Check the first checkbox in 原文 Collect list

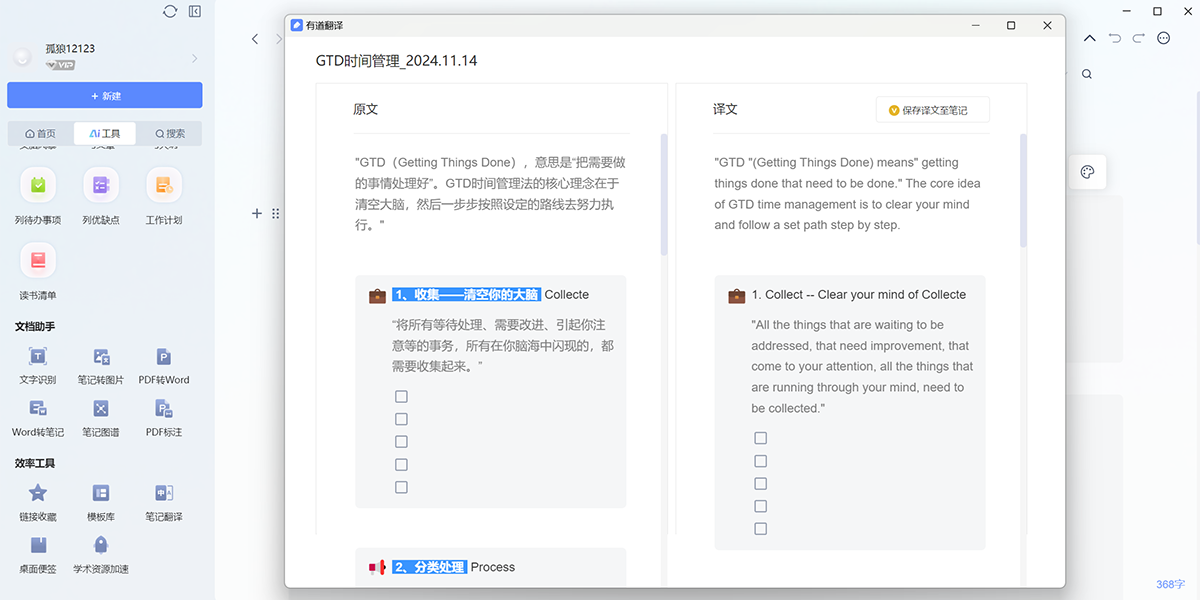[401, 396]
